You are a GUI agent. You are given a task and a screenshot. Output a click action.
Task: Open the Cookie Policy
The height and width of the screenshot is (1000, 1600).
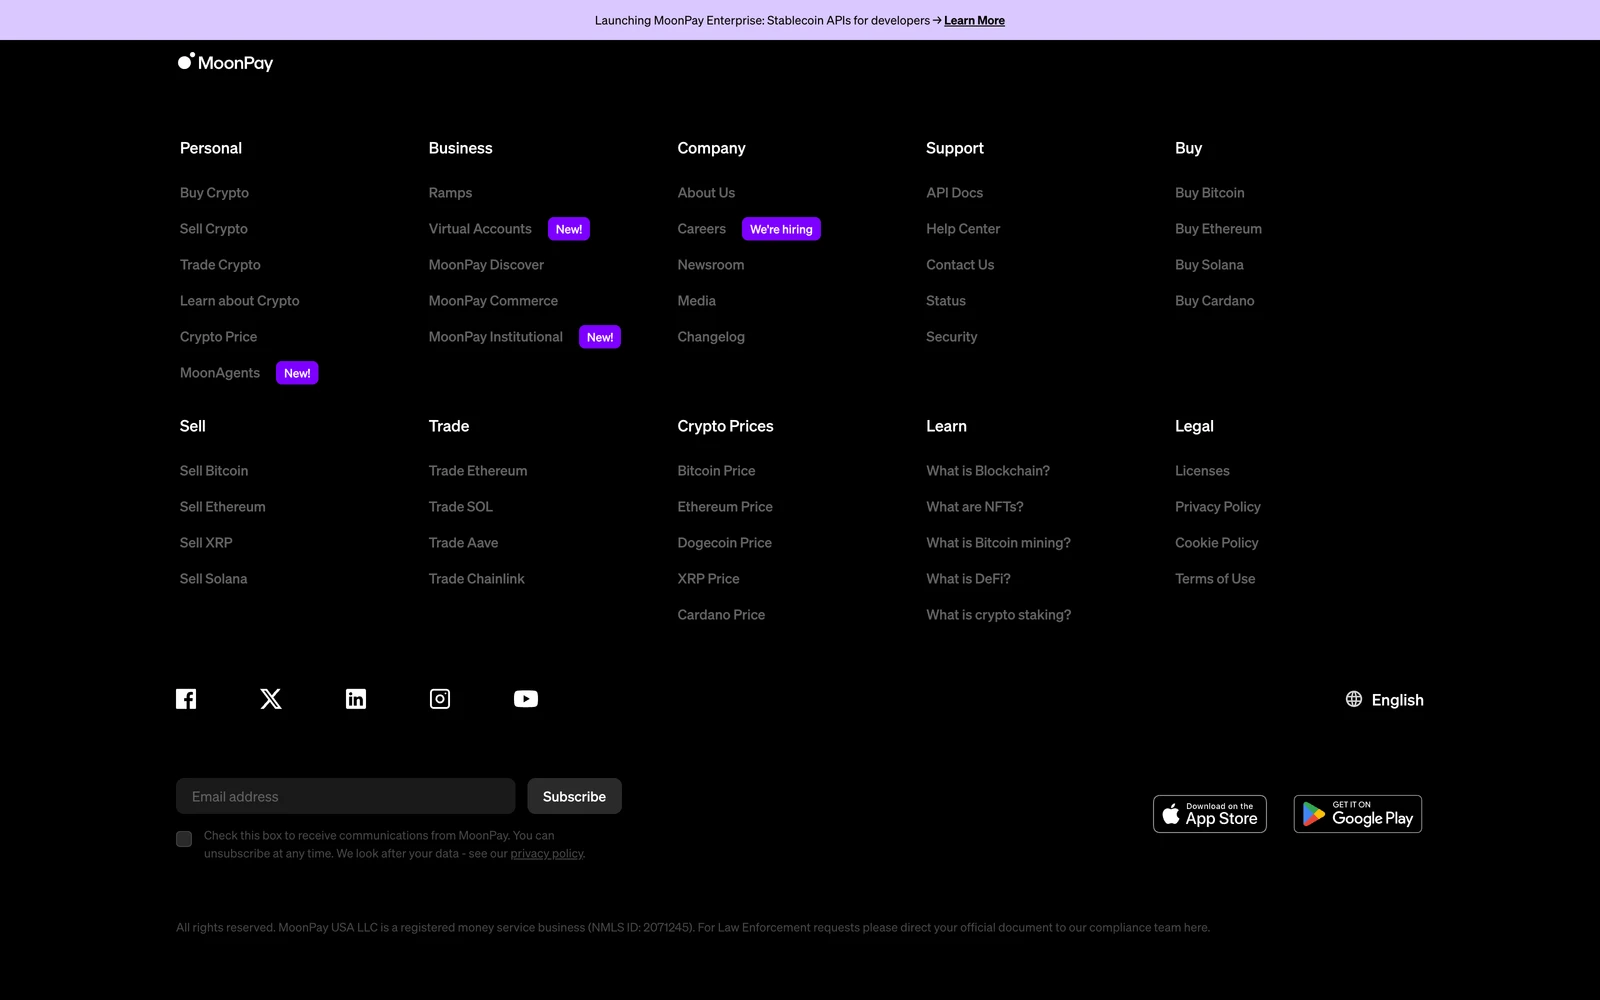tap(1216, 543)
